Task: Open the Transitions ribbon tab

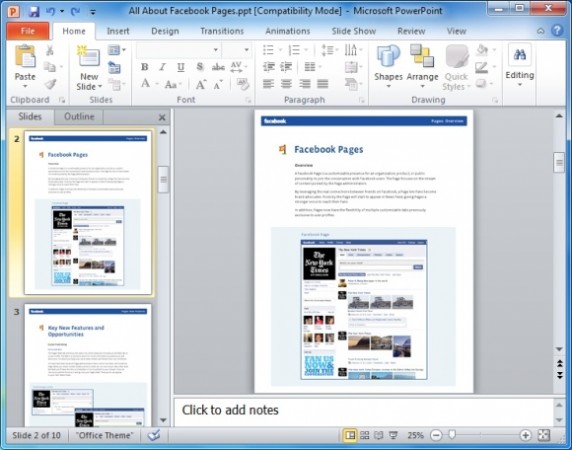Action: pos(222,31)
